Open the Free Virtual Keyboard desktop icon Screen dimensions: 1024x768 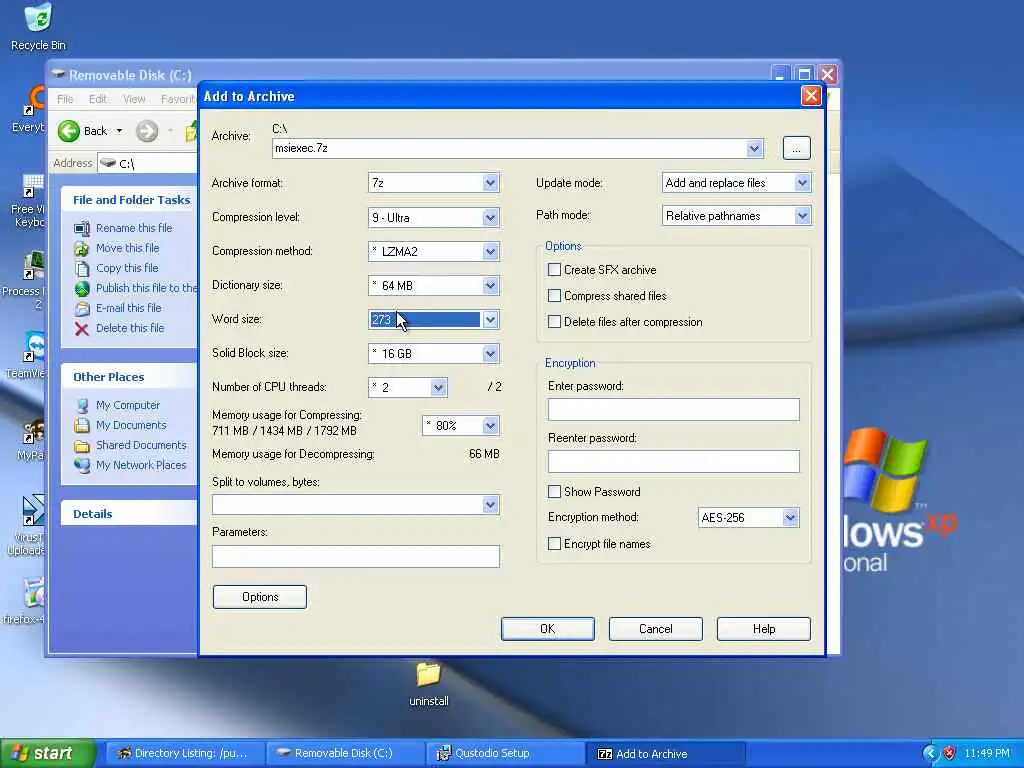point(33,186)
